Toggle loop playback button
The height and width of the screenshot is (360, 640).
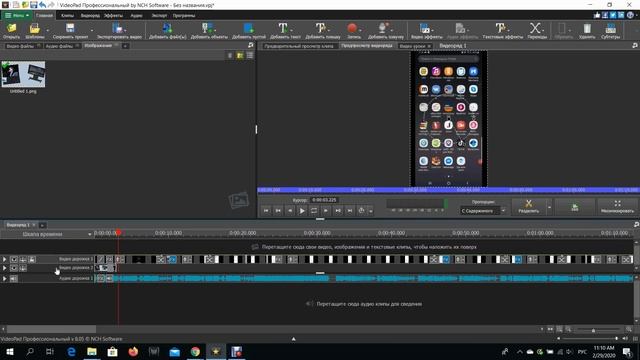point(314,211)
